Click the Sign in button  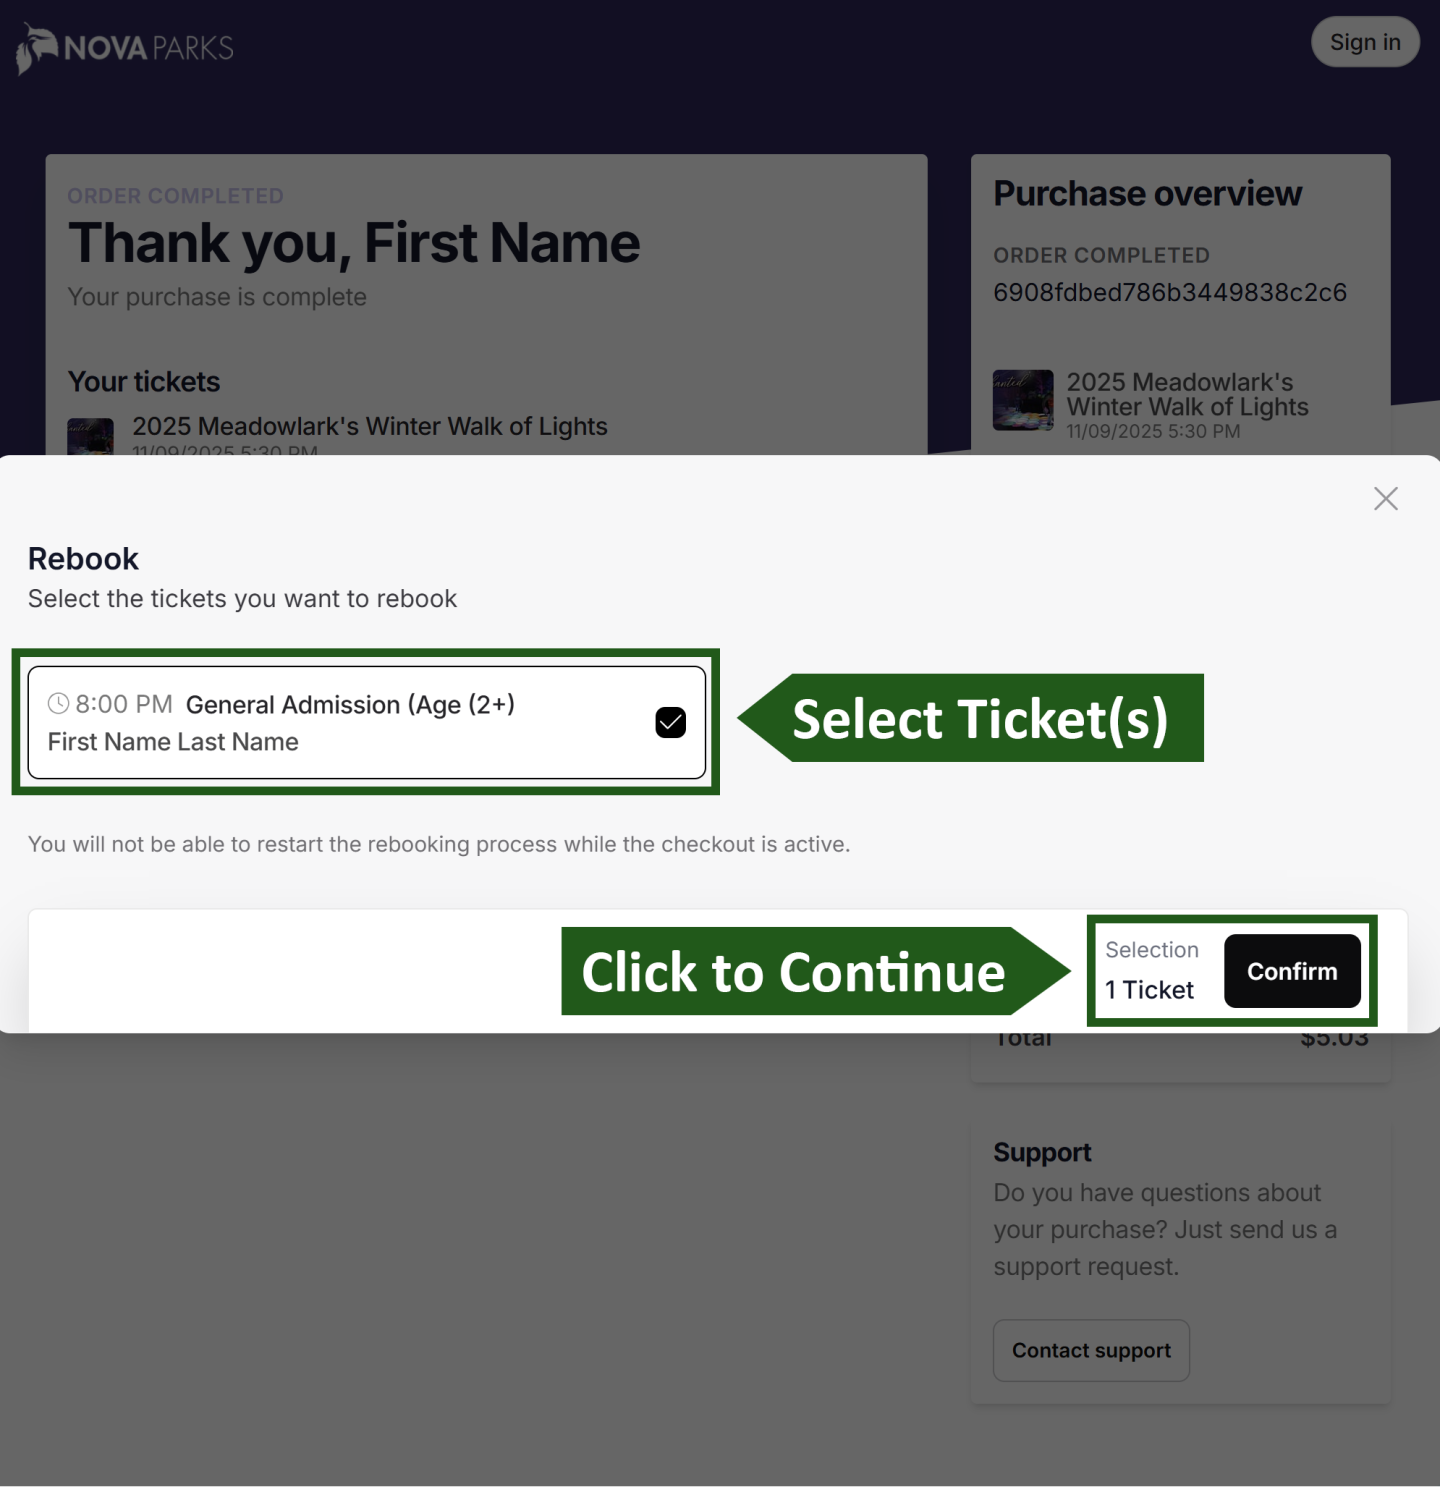tap(1364, 42)
